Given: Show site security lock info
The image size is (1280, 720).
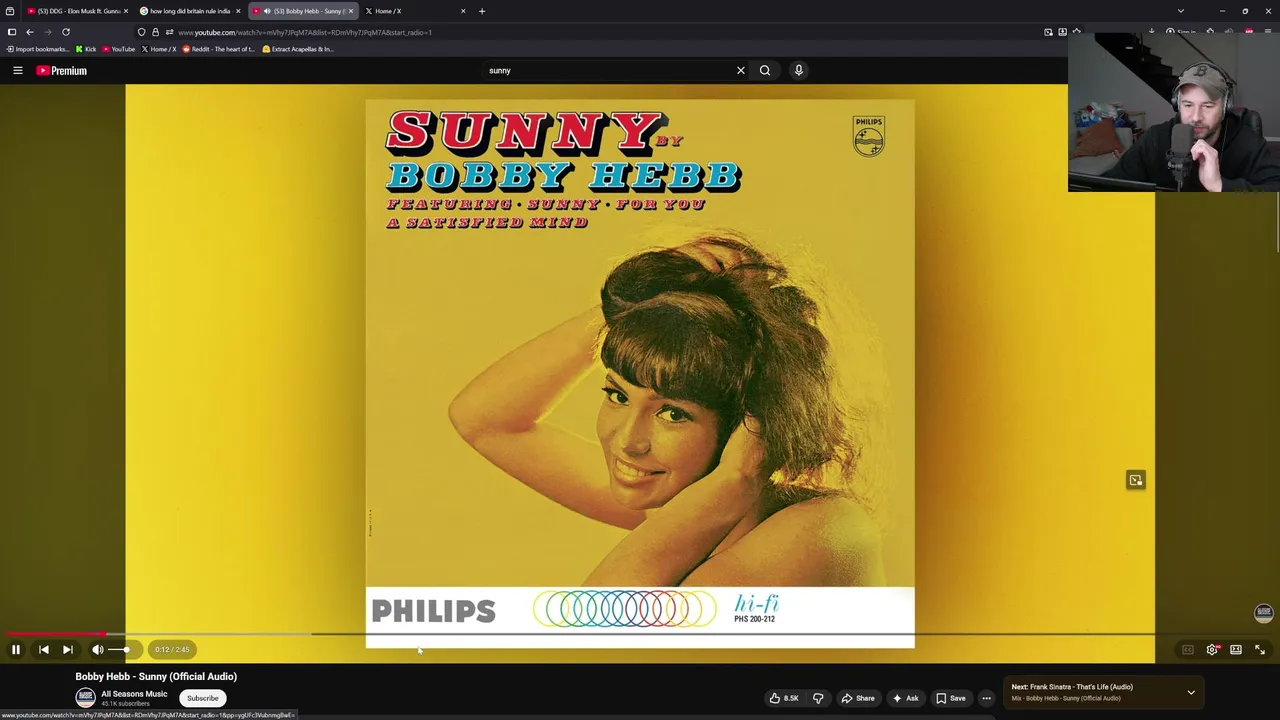Looking at the screenshot, I should pos(155,32).
